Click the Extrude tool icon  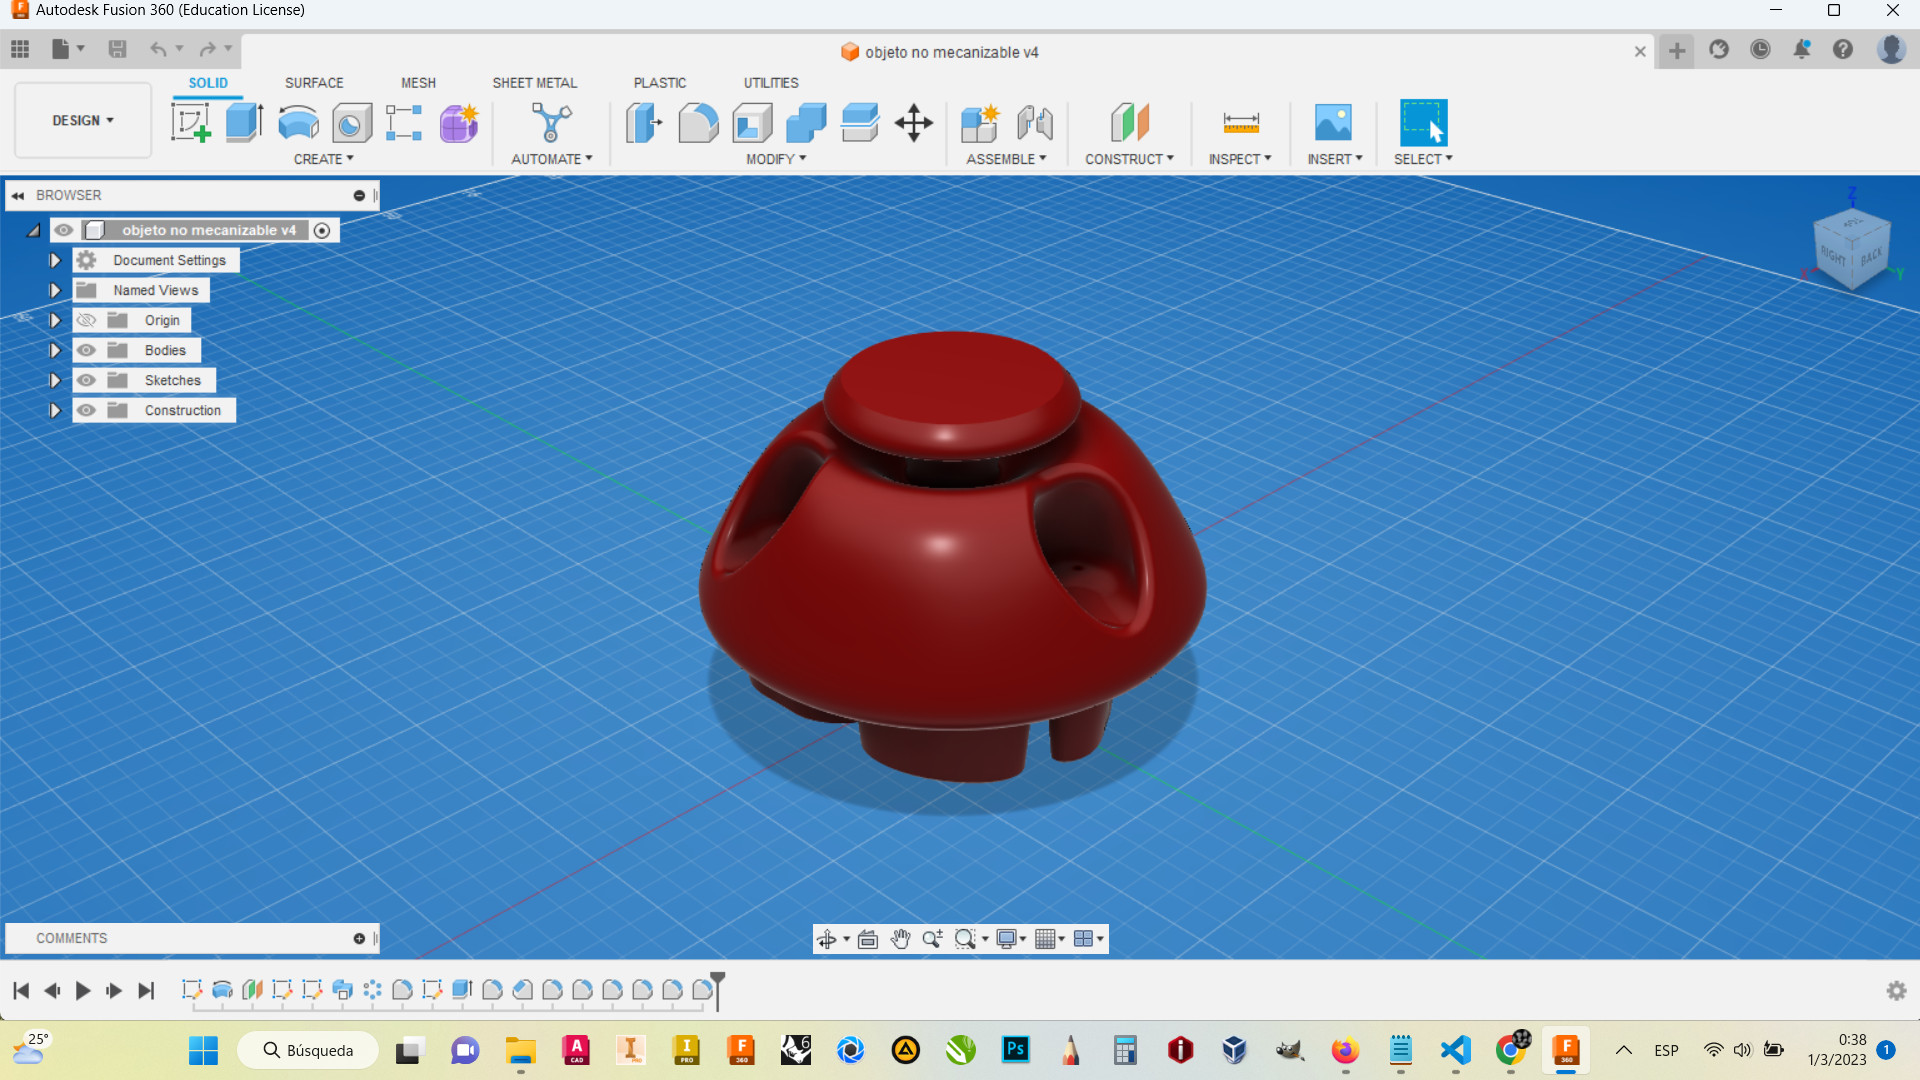coord(244,123)
